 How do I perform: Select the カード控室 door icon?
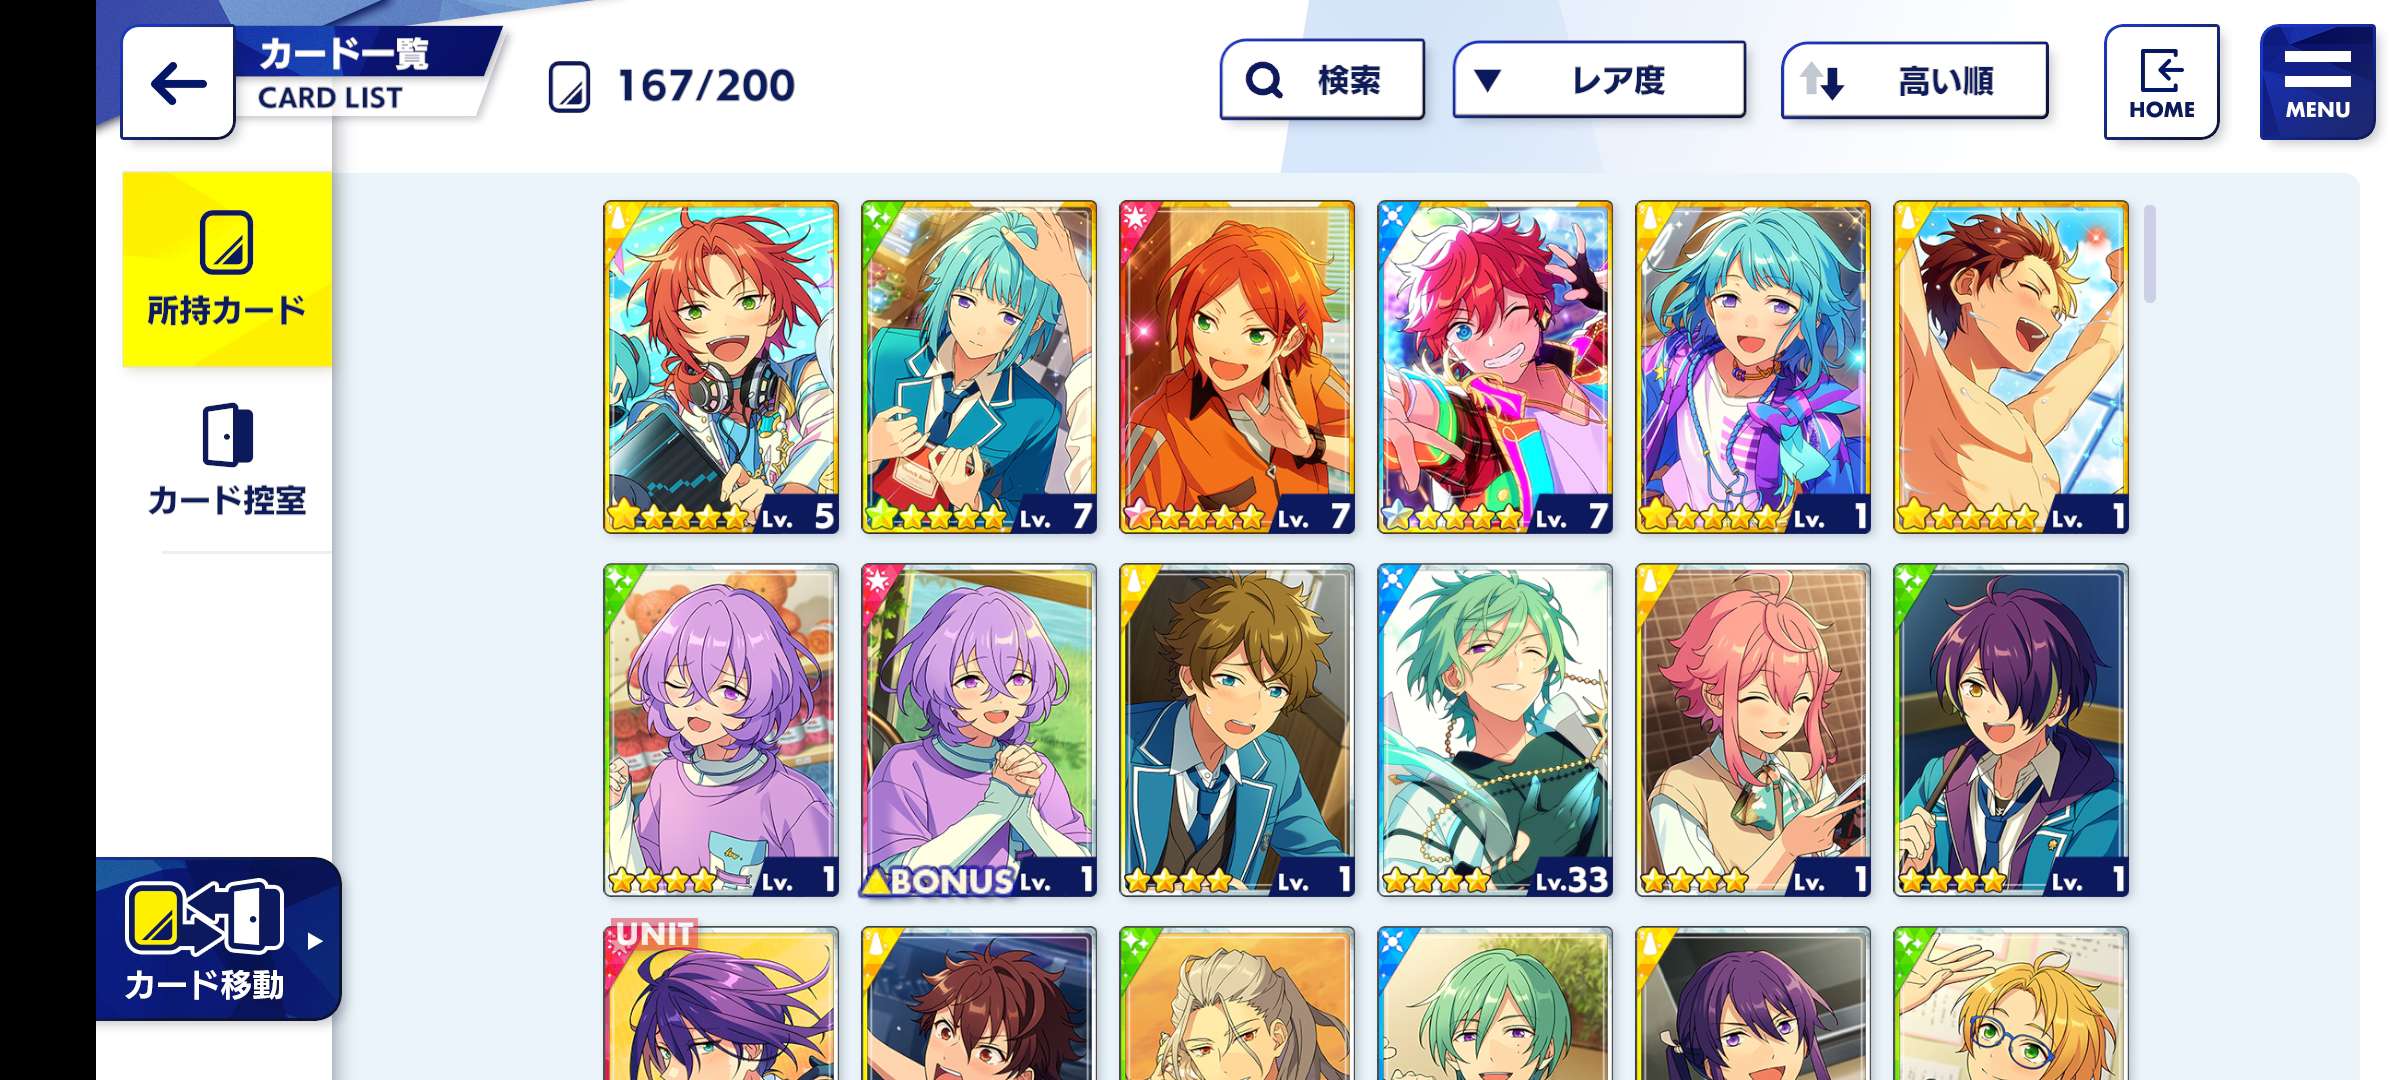pyautogui.click(x=228, y=435)
